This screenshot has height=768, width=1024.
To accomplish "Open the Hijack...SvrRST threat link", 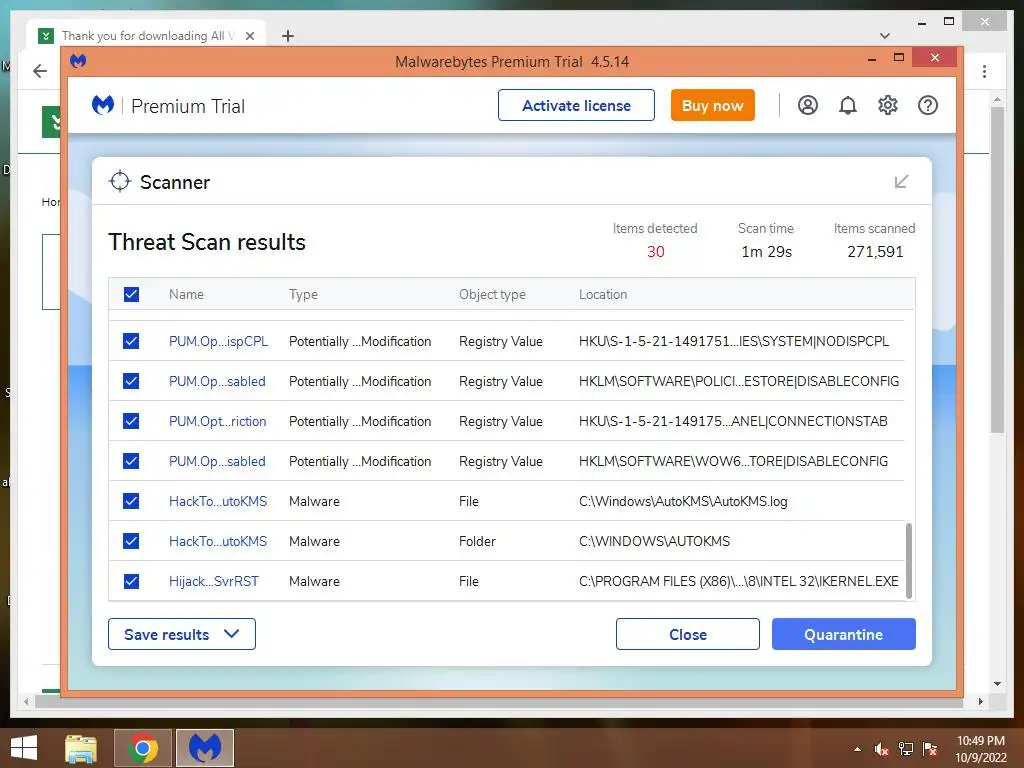I will tap(214, 581).
